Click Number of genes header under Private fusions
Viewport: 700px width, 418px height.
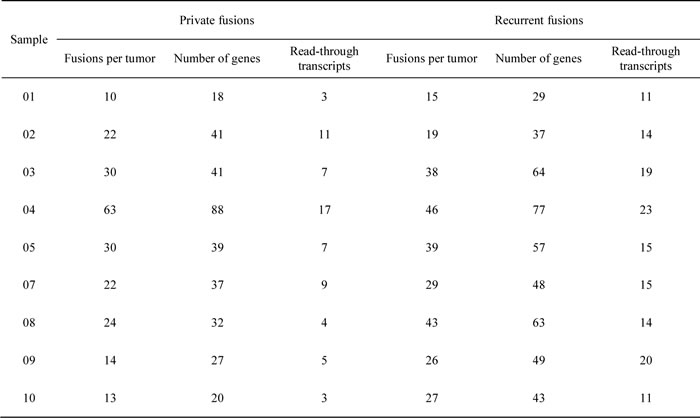(217, 59)
